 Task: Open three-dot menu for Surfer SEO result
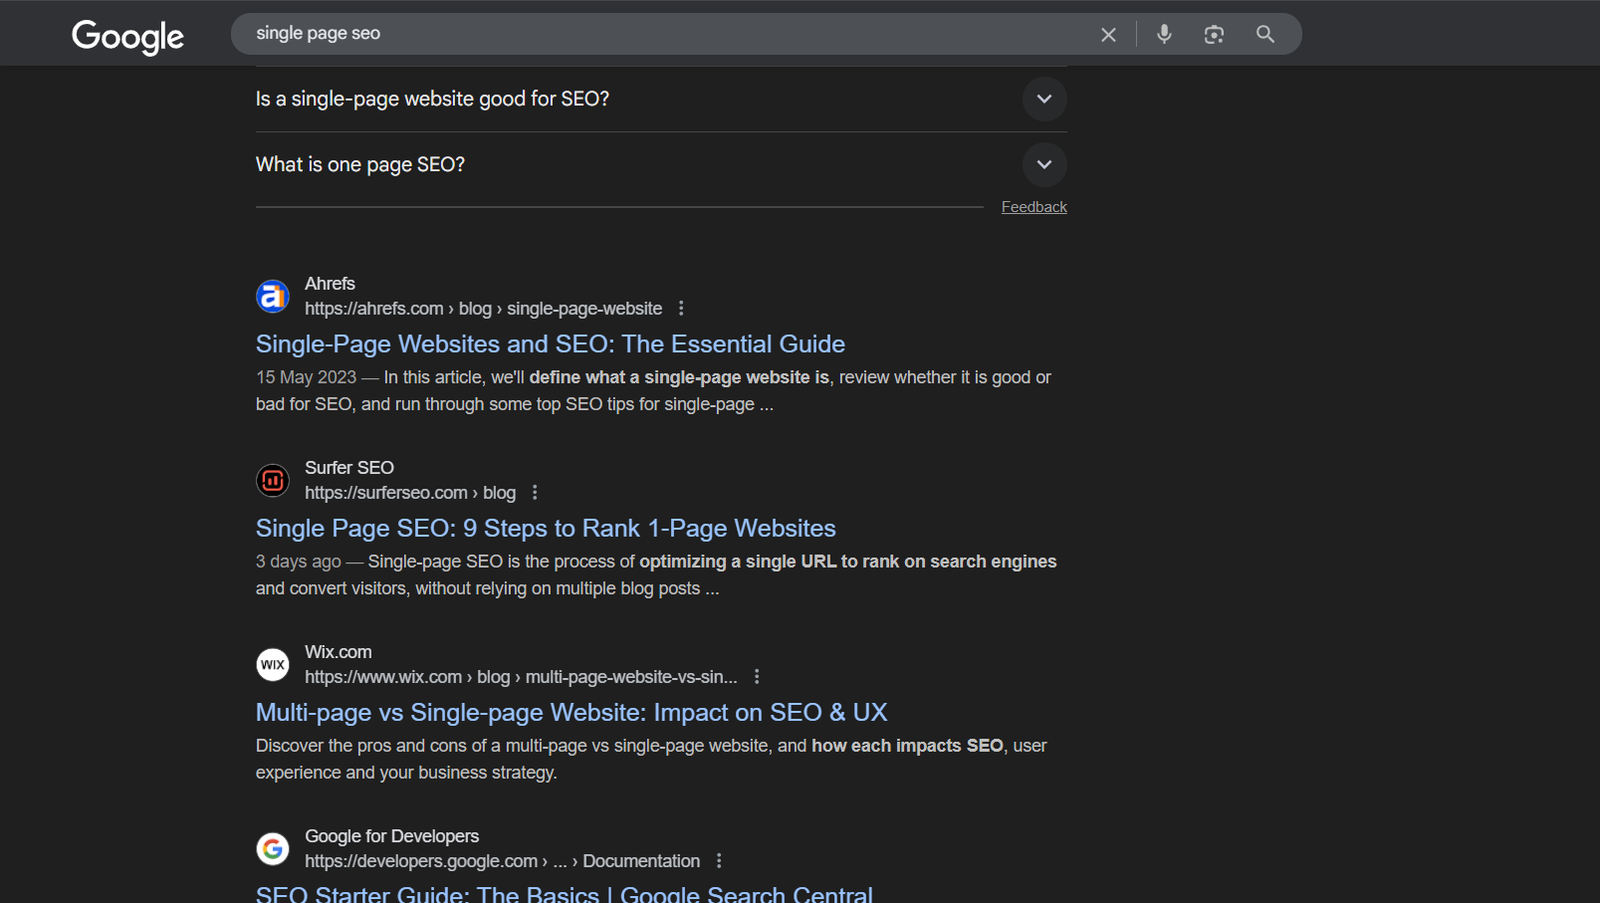535,492
